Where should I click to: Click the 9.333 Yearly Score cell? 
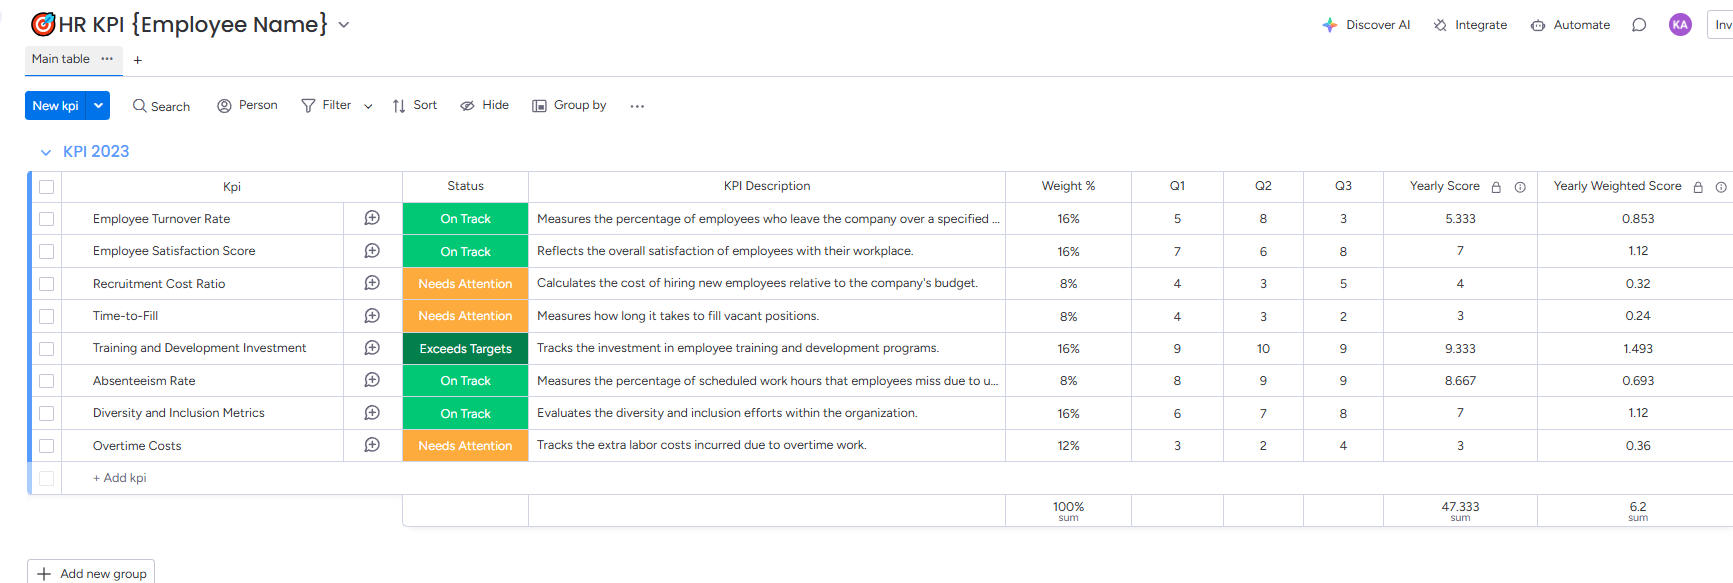1460,349
